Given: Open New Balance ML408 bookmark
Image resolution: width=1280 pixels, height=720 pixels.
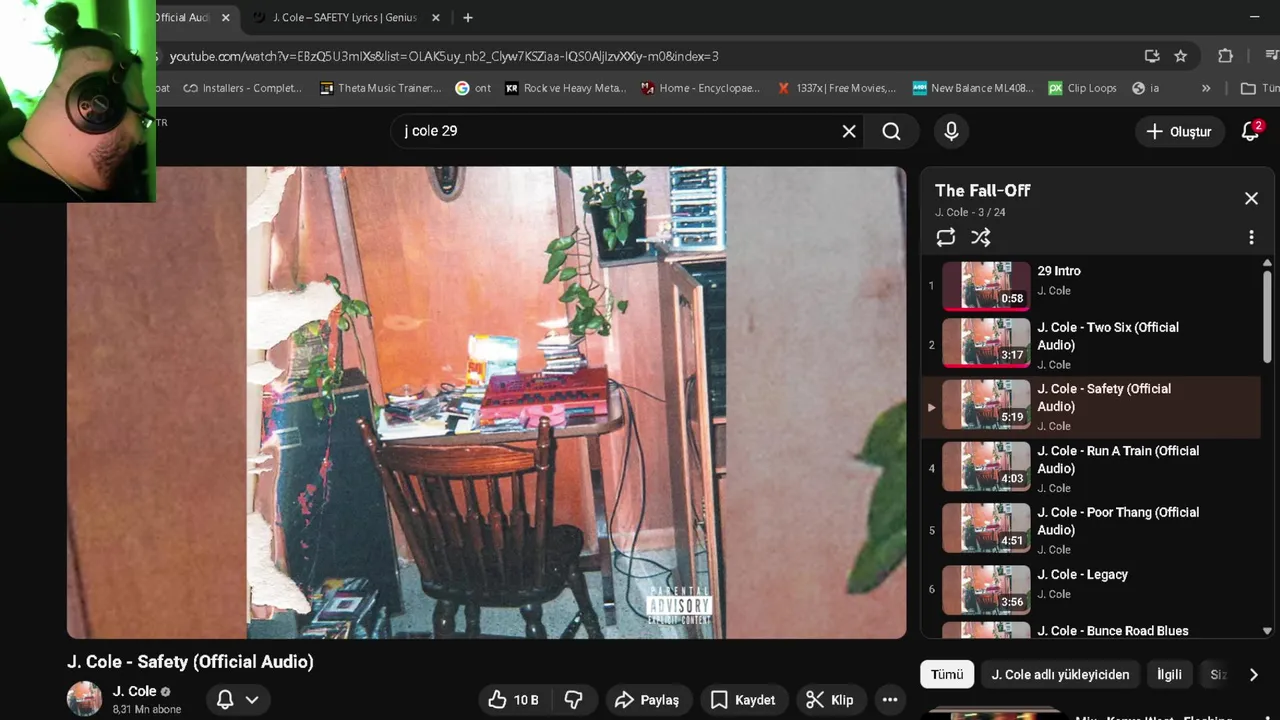Looking at the screenshot, I should [973, 88].
